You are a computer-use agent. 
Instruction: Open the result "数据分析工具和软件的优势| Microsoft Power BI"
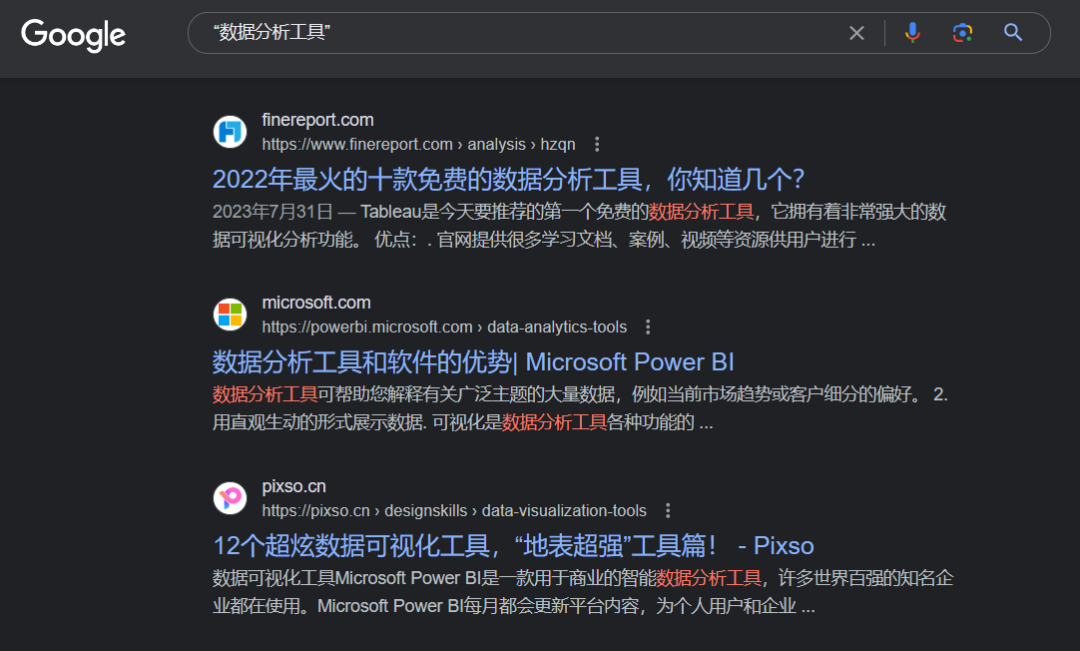[473, 362]
